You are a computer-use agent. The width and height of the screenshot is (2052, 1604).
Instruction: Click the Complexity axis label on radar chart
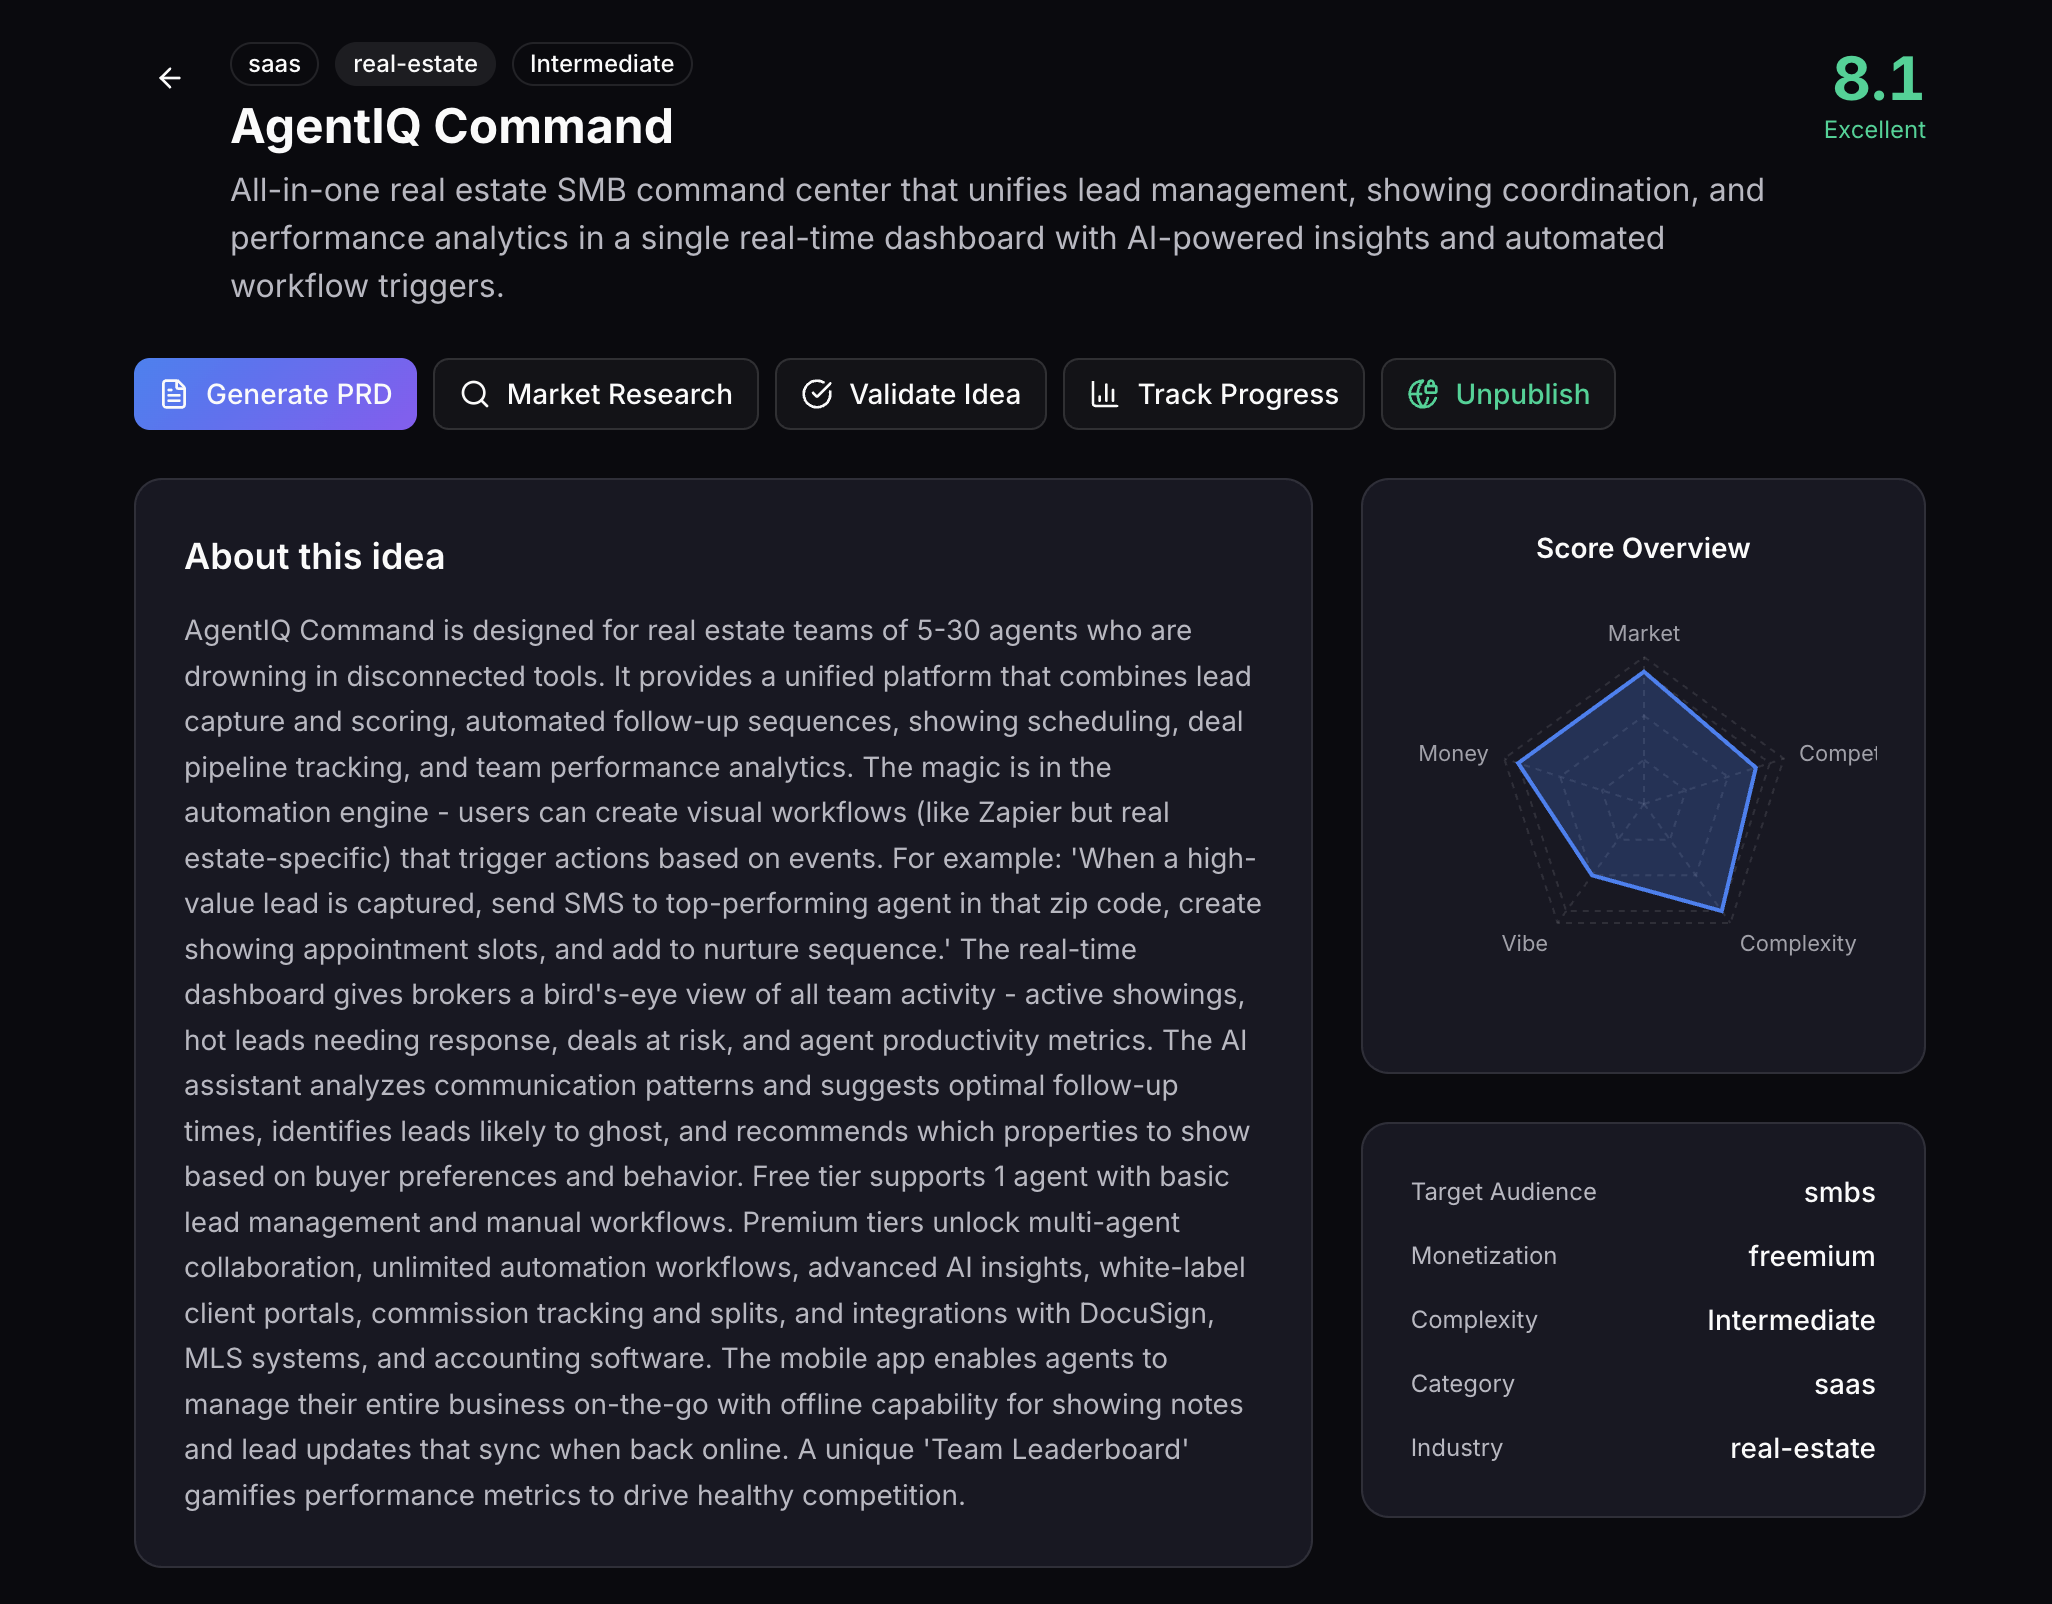tap(1797, 943)
